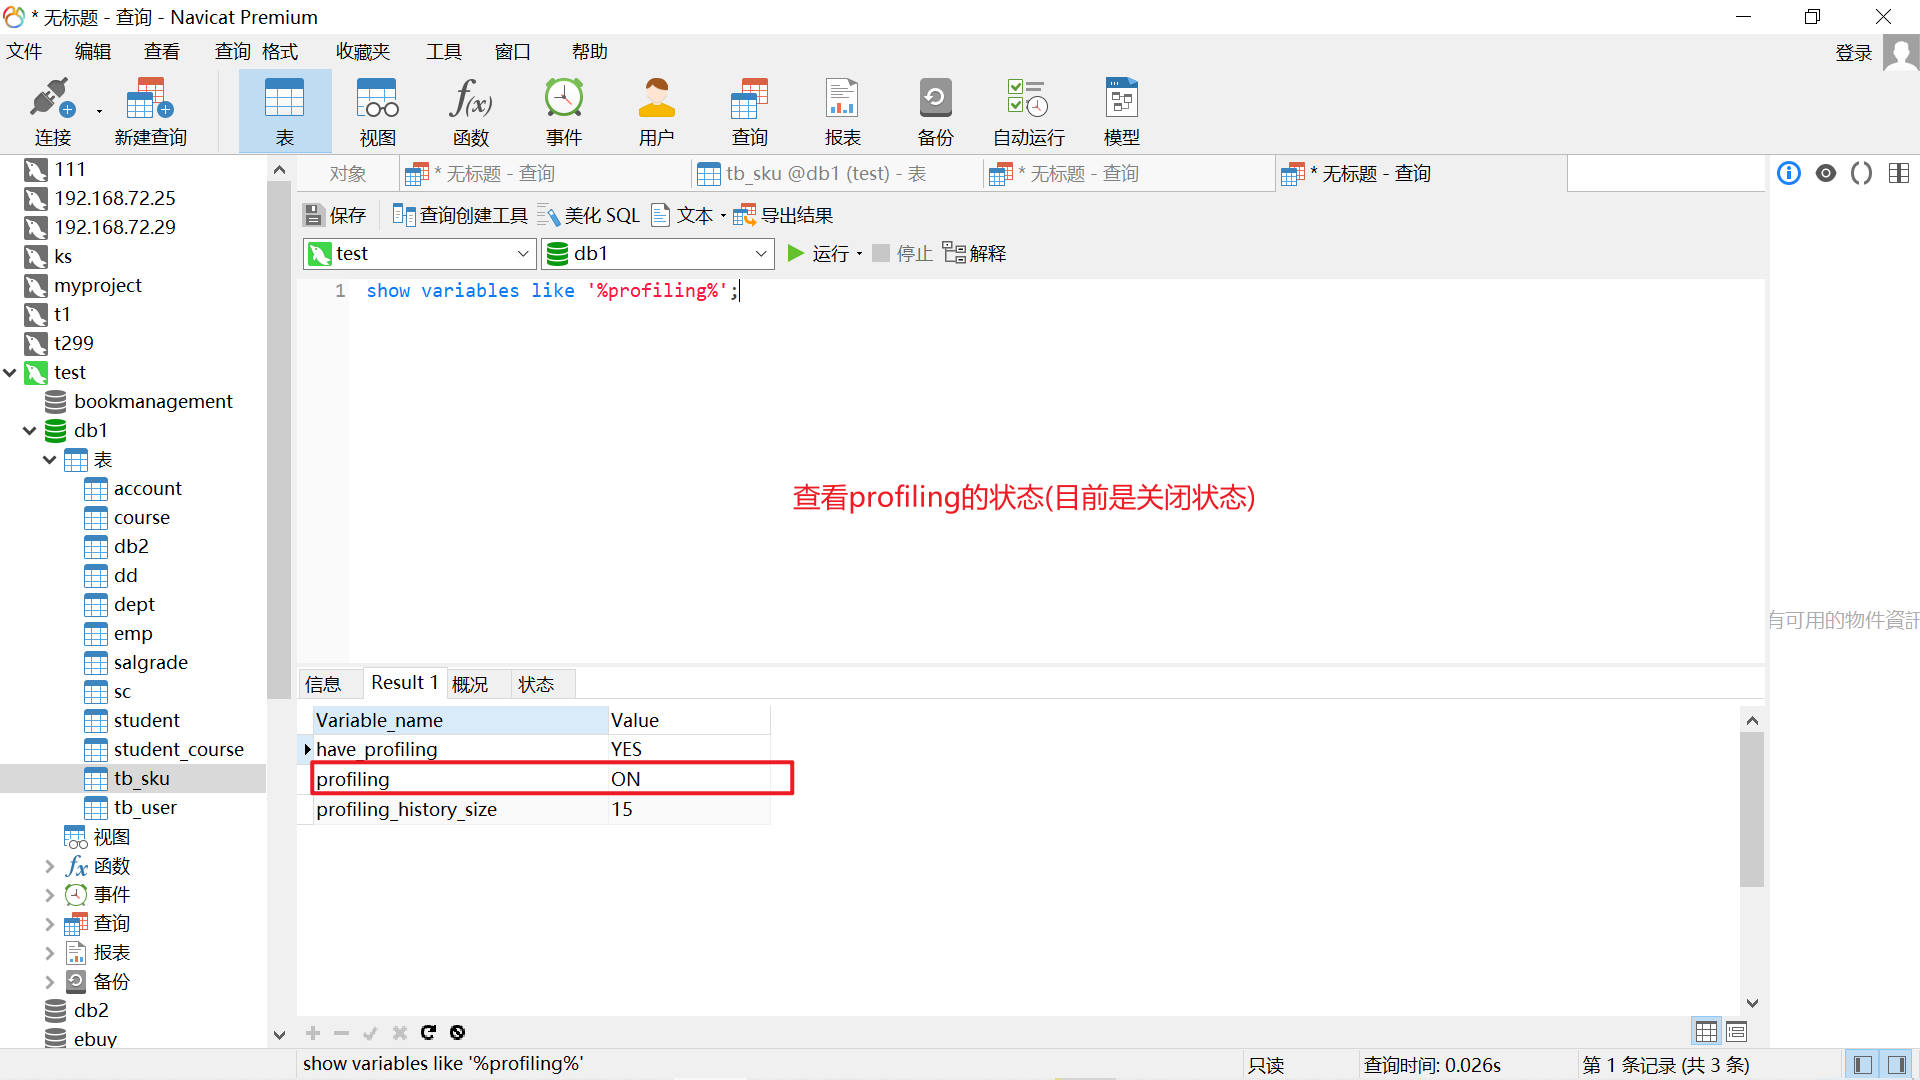The image size is (1920, 1080).
Task: Switch result to grid view
Action: click(x=1706, y=1032)
